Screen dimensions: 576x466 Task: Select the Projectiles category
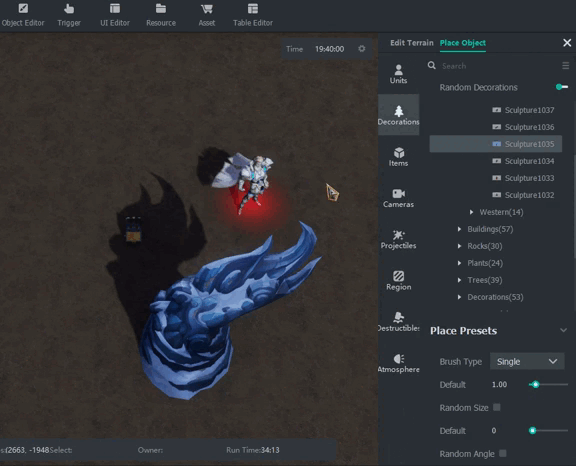[398, 239]
